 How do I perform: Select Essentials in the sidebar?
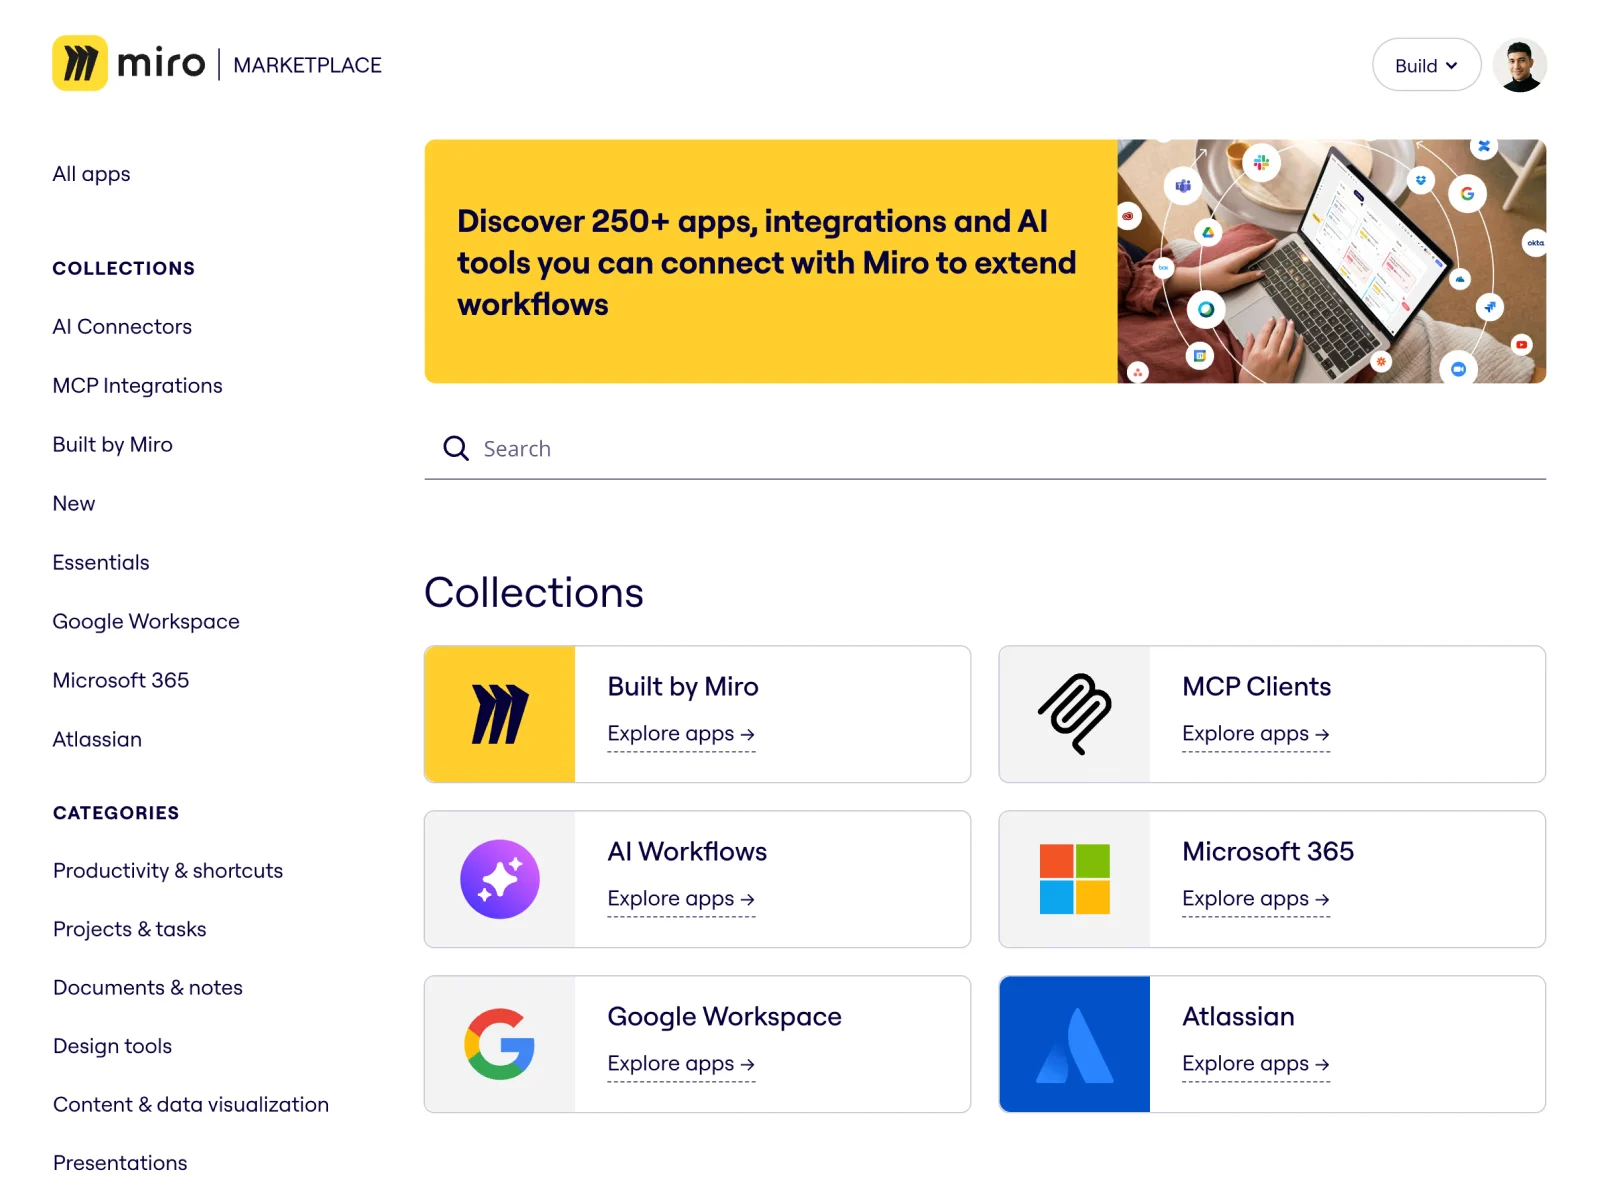coord(101,563)
